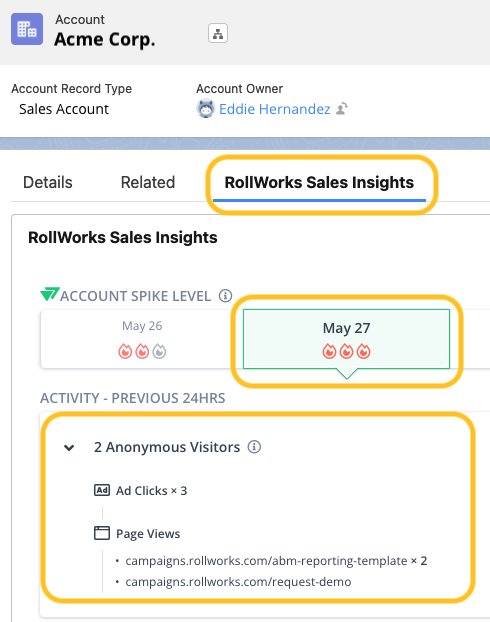Click Eddie Hernandez's avatar icon
Screen dimensions: 490x622
(206, 109)
